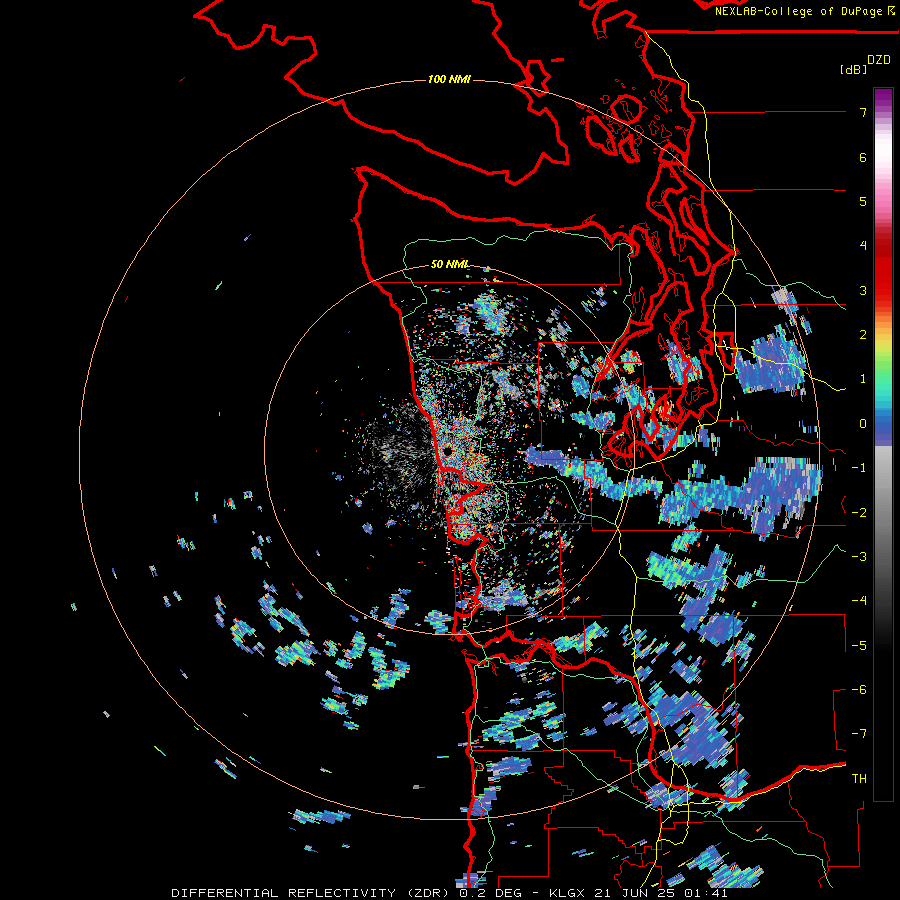Click the ZDR color scale bar
The height and width of the screenshot is (900, 900).
[883, 444]
